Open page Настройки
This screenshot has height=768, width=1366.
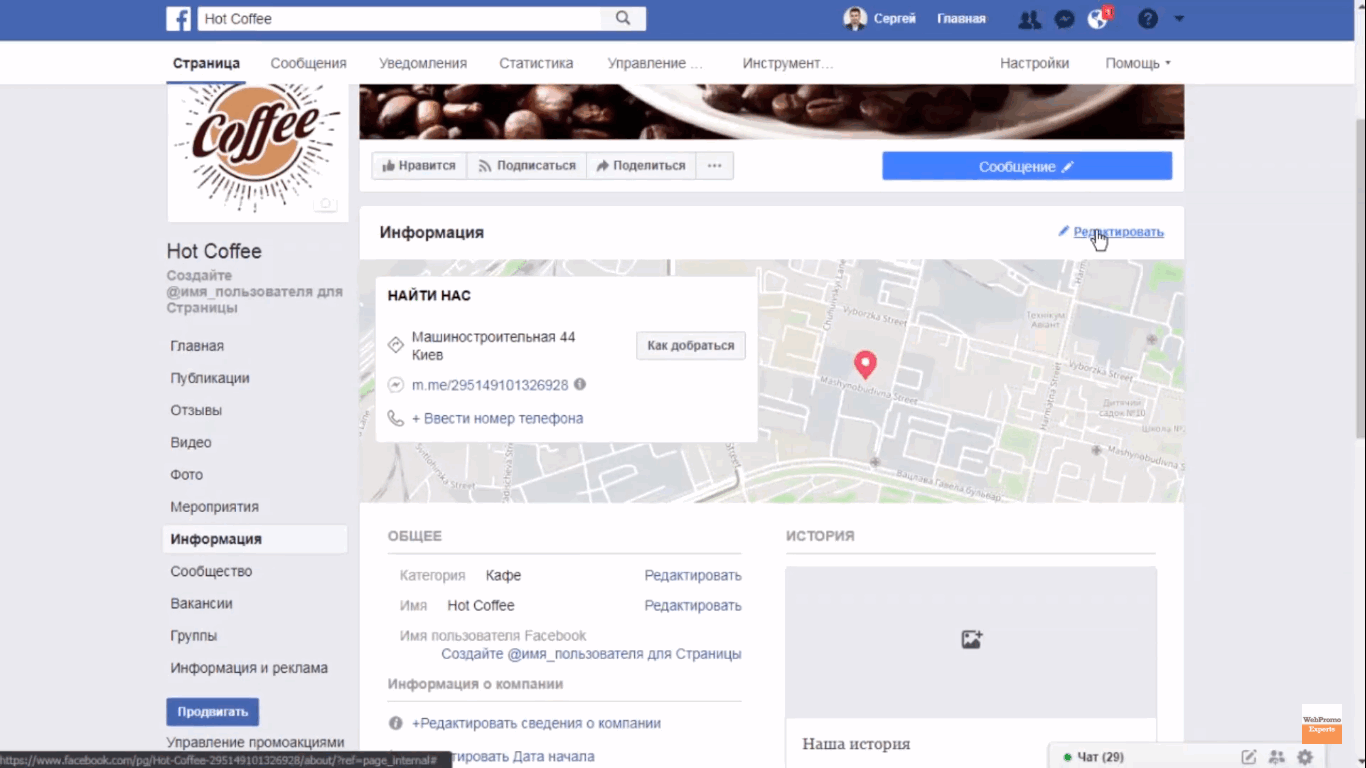[1034, 63]
